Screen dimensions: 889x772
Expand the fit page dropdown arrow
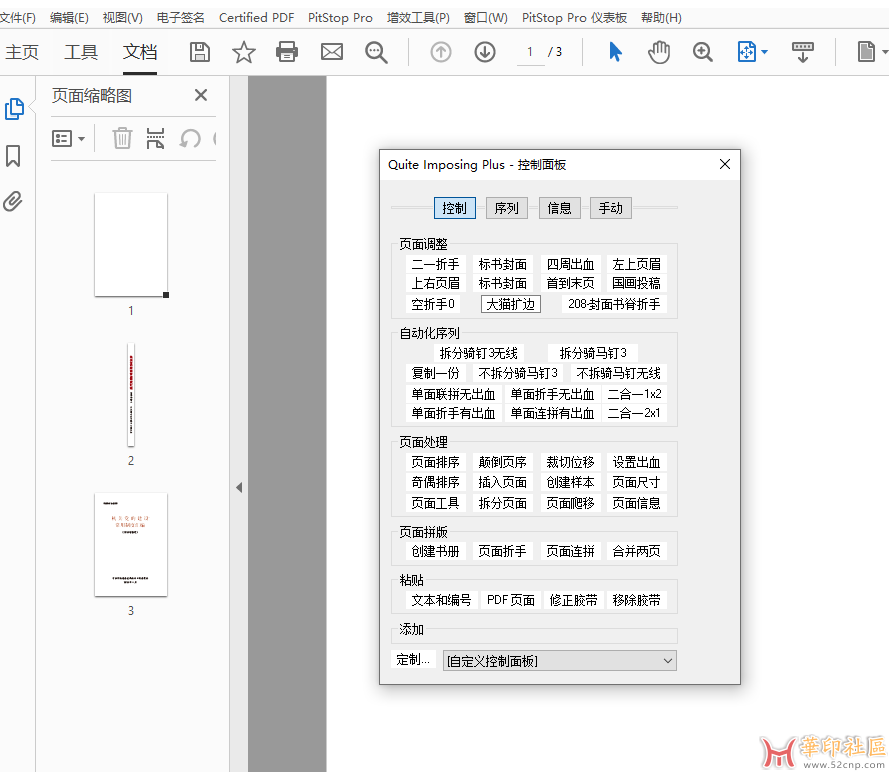[765, 52]
